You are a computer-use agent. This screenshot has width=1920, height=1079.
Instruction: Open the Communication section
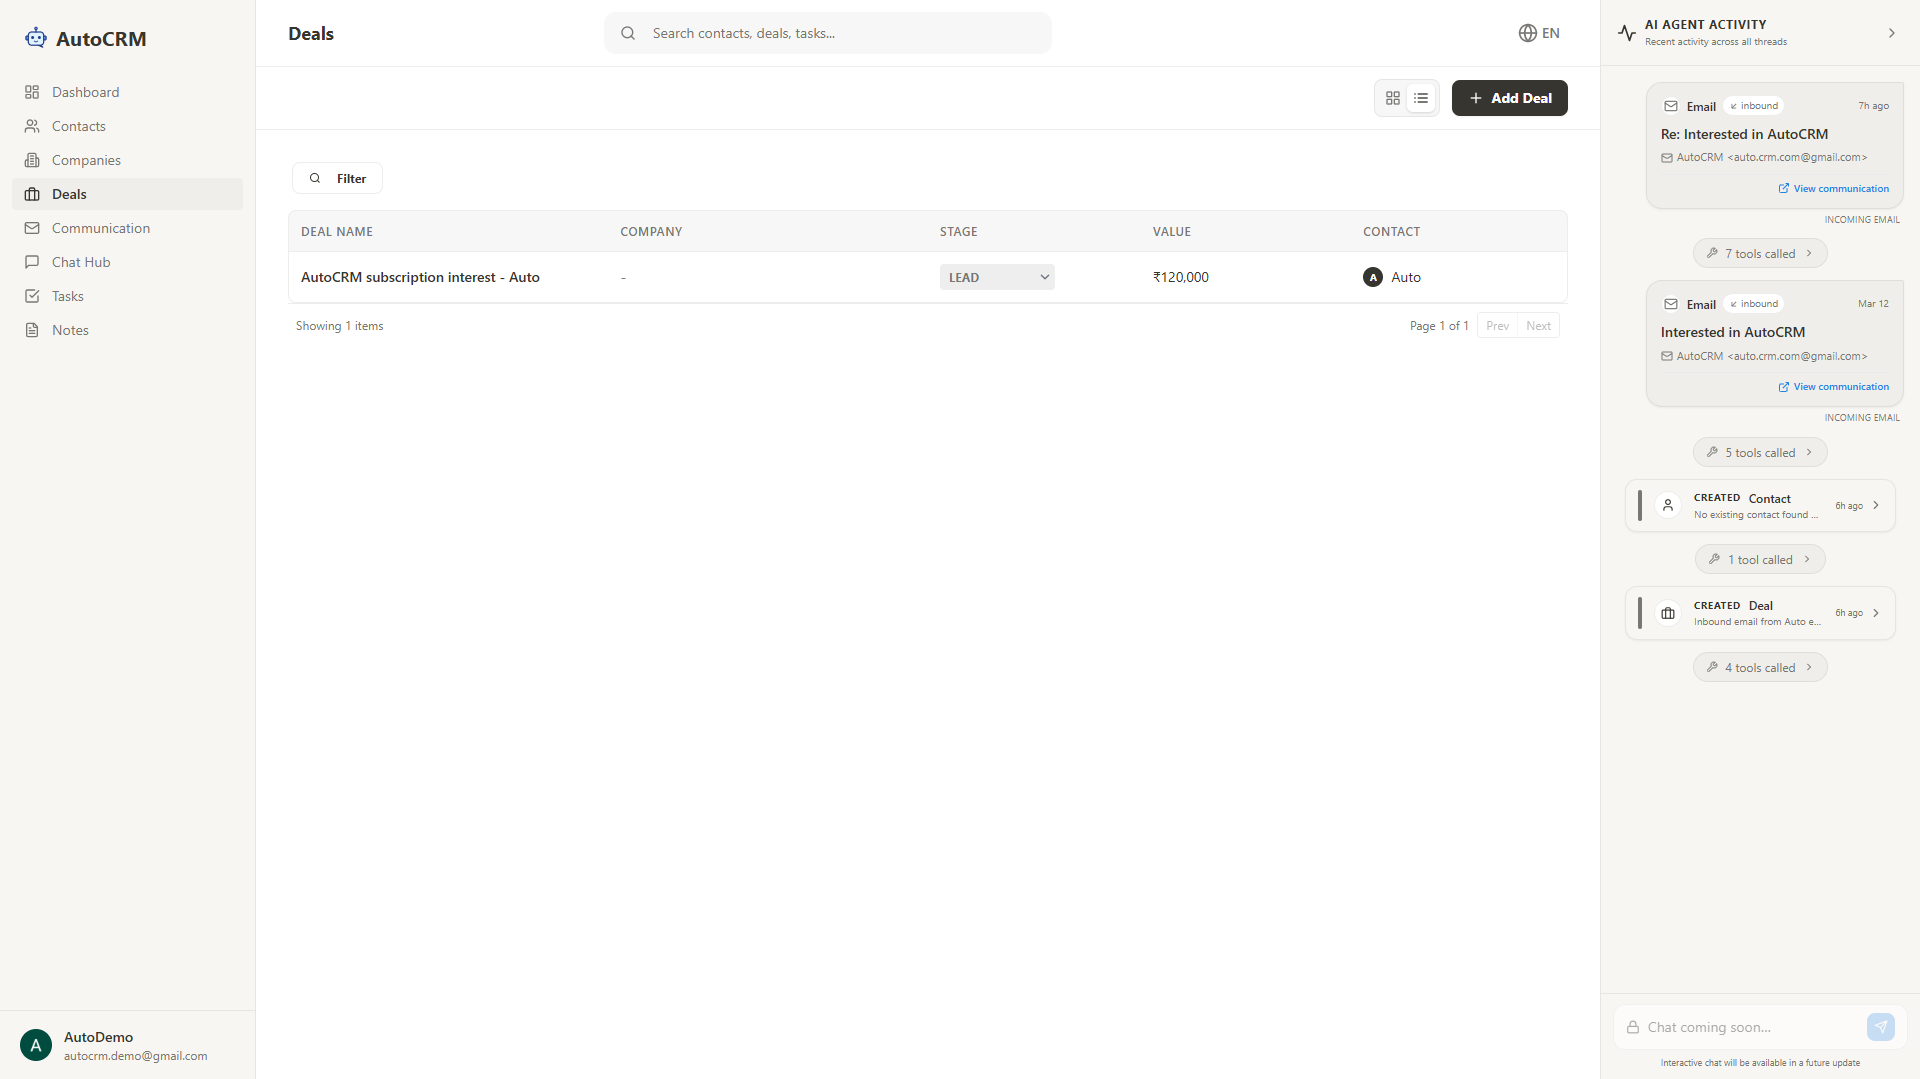click(127, 228)
